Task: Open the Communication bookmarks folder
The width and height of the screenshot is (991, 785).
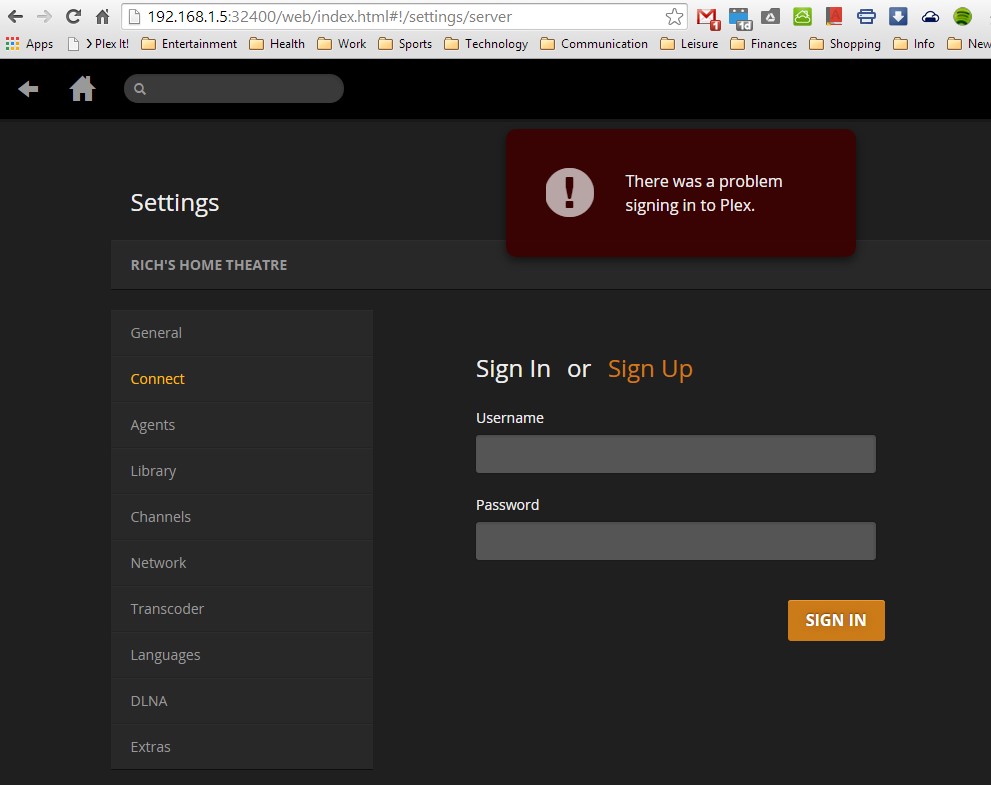Action: [594, 44]
